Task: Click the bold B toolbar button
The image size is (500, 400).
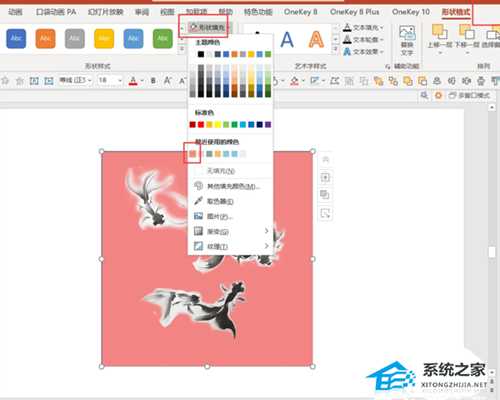Action: click(x=153, y=80)
